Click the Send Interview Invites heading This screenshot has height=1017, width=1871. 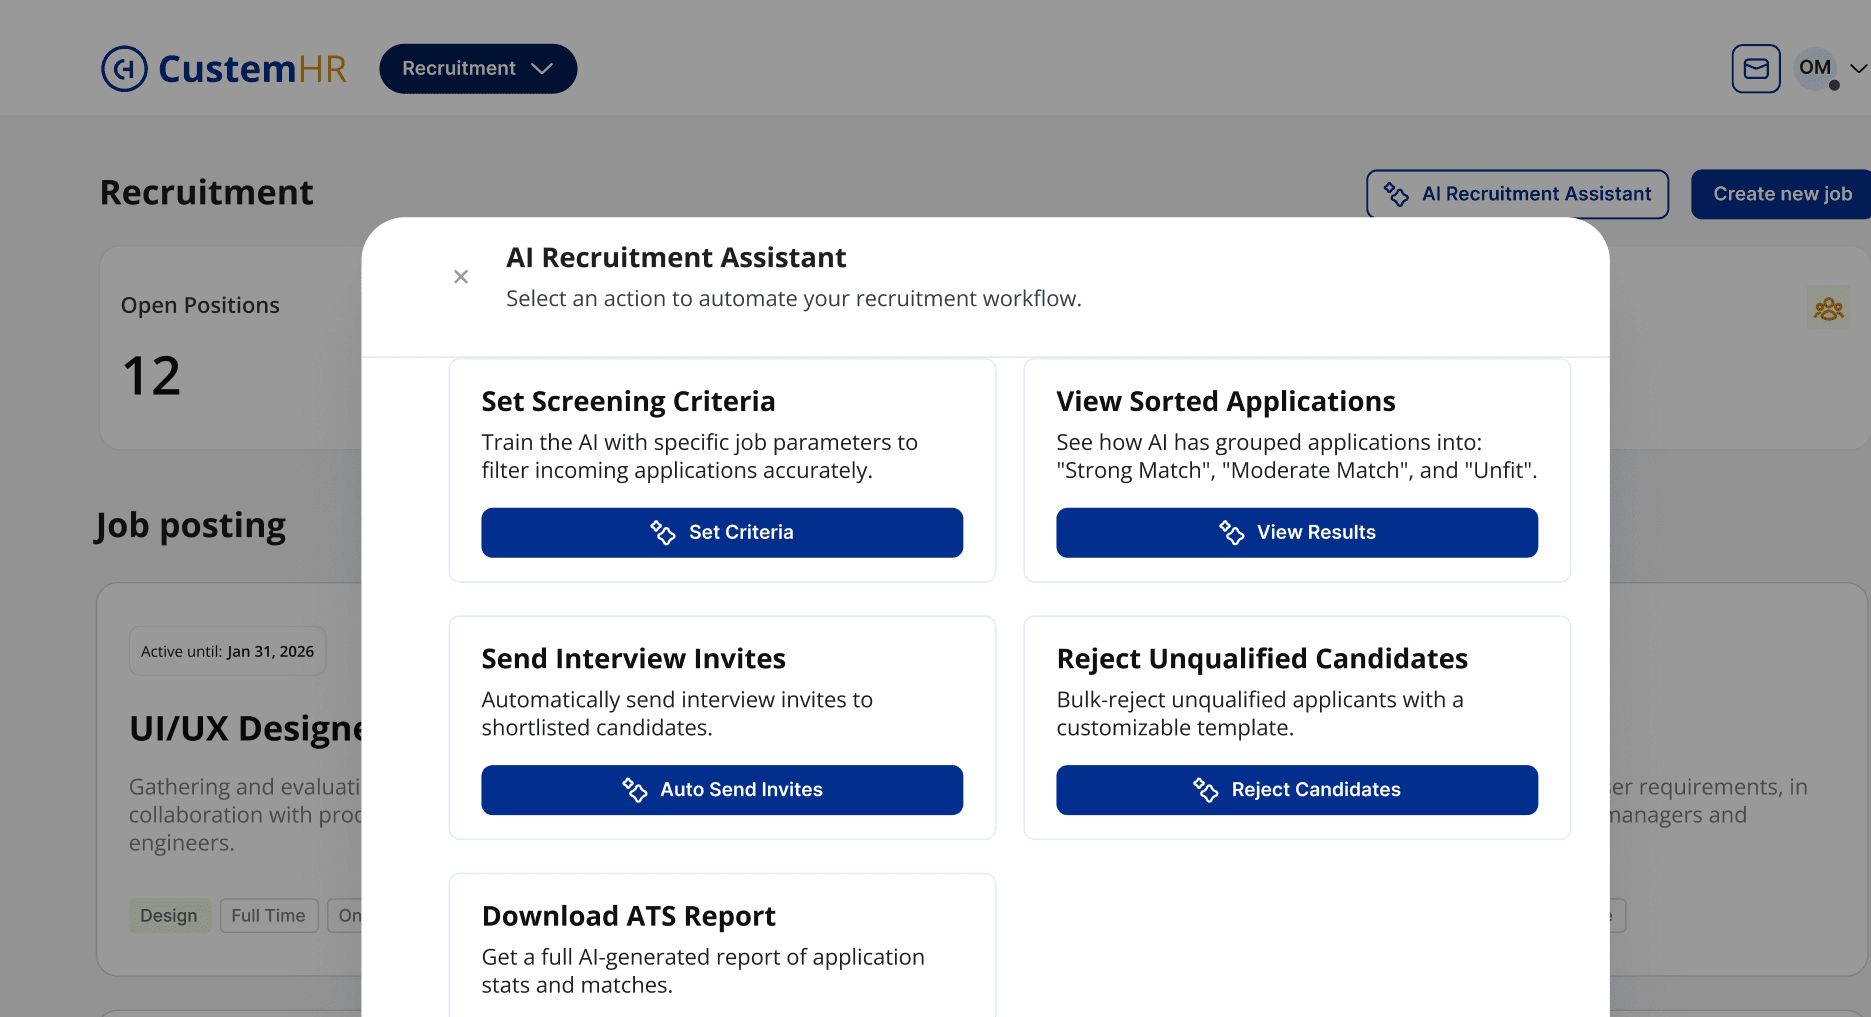click(x=633, y=659)
